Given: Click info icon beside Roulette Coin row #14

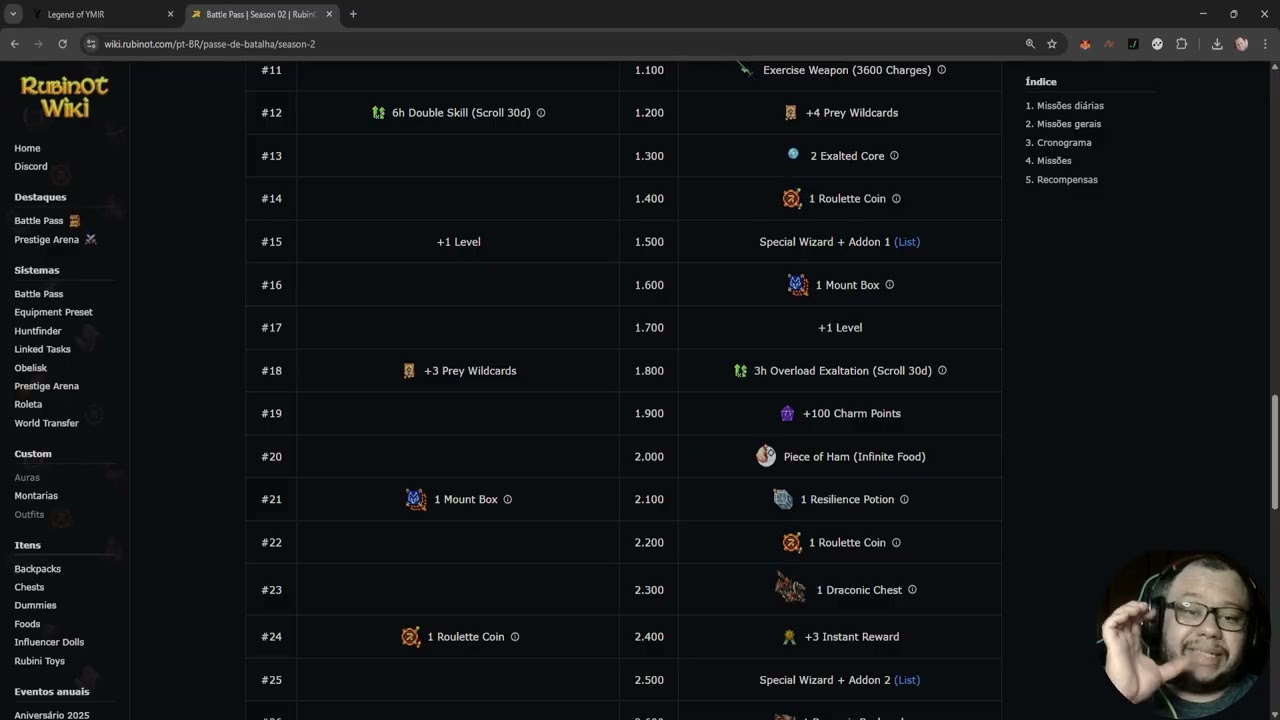Looking at the screenshot, I should (896, 199).
